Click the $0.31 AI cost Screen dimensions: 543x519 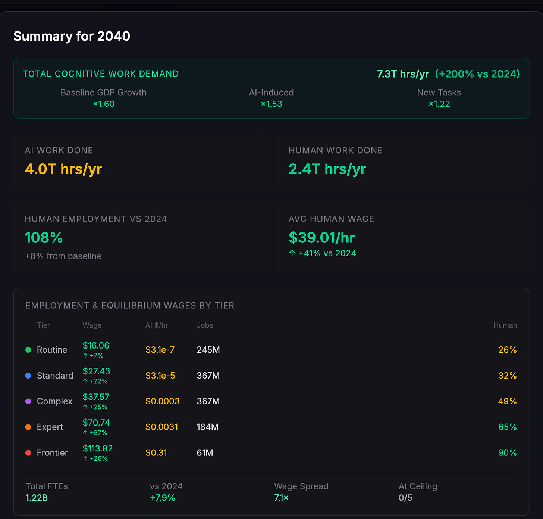click(x=156, y=453)
